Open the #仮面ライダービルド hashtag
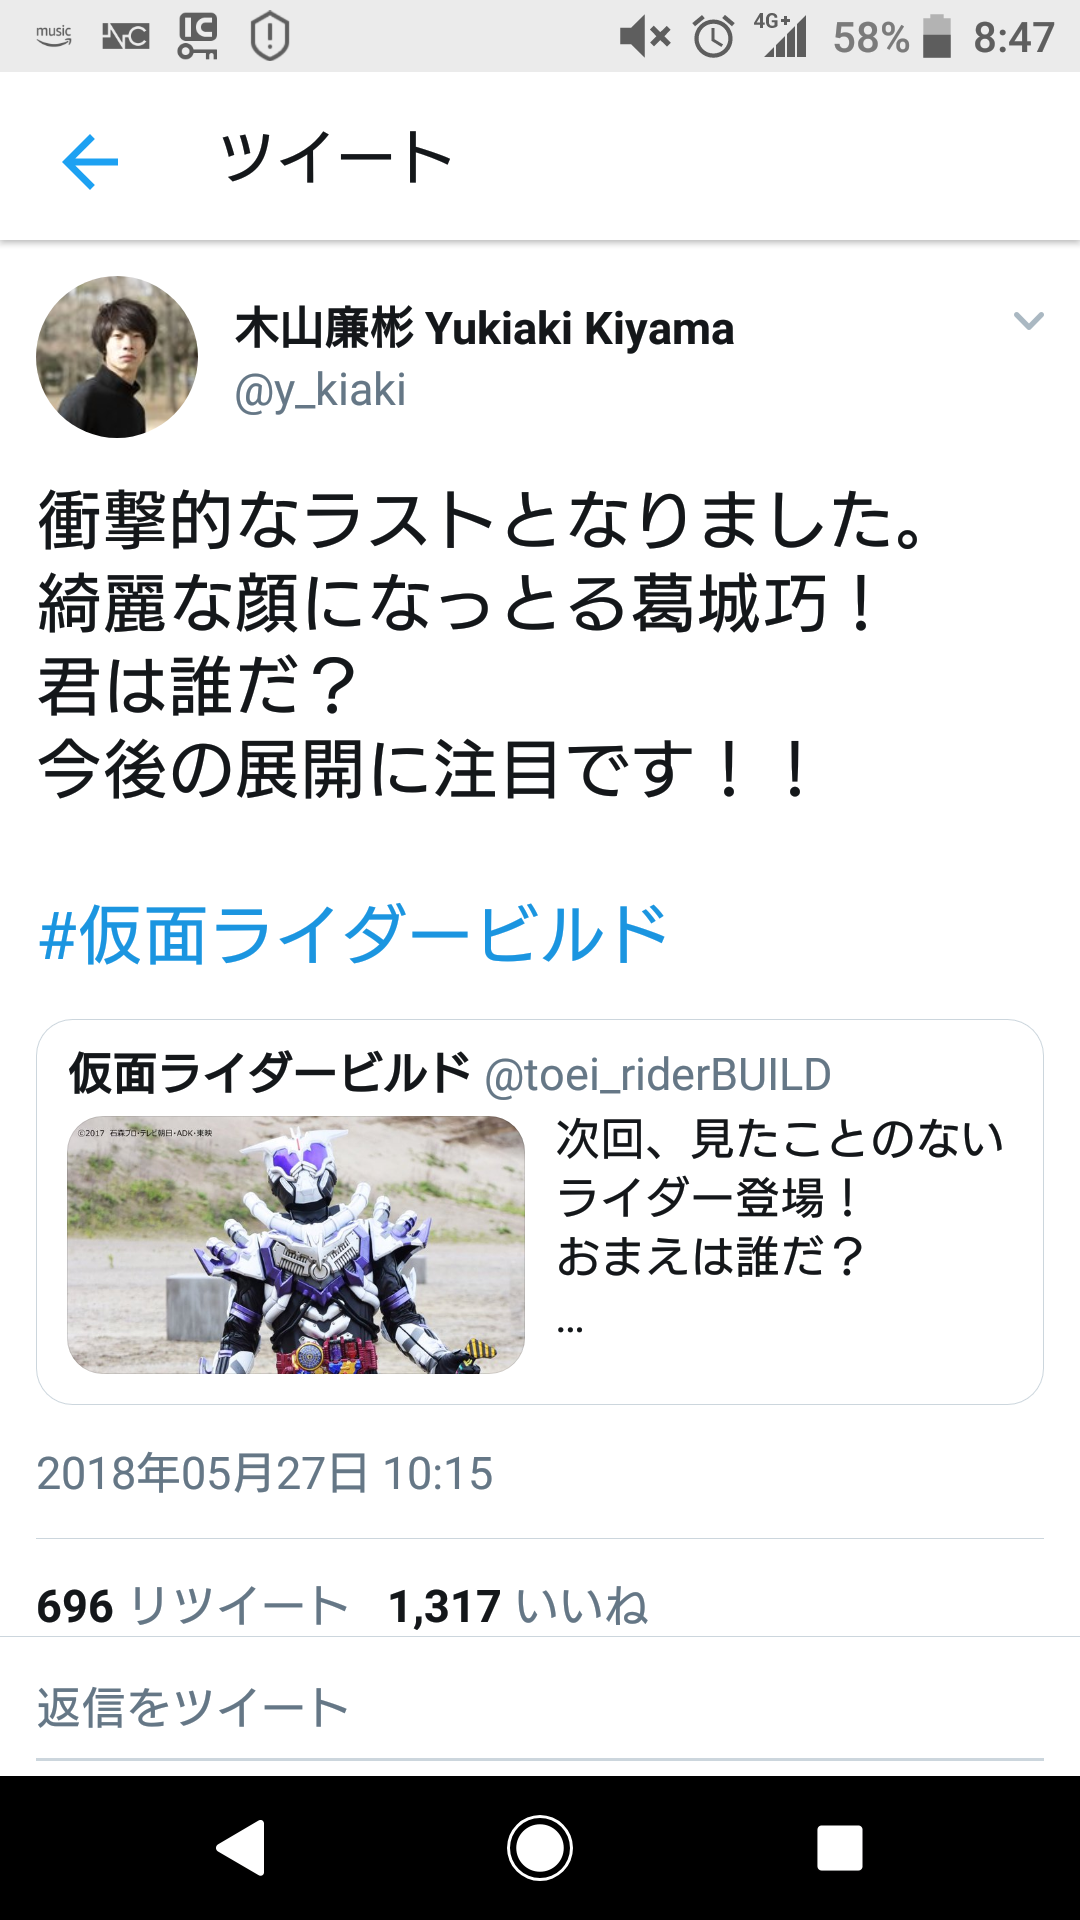Viewport: 1080px width, 1920px height. (353, 934)
